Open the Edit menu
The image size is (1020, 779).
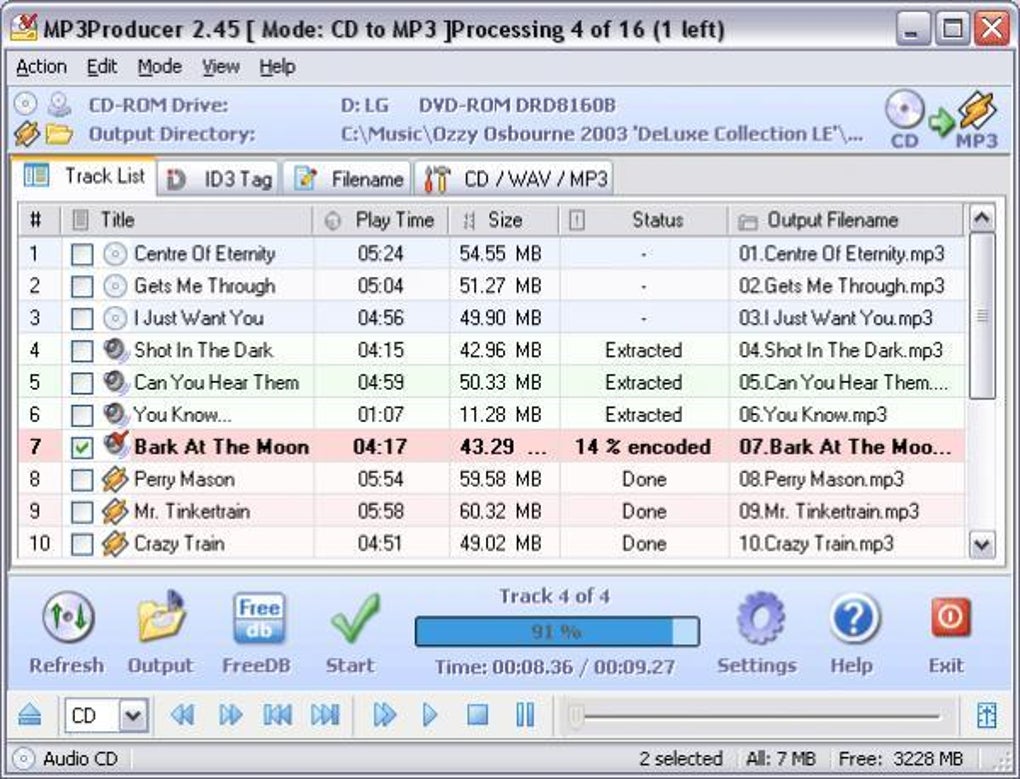click(102, 66)
